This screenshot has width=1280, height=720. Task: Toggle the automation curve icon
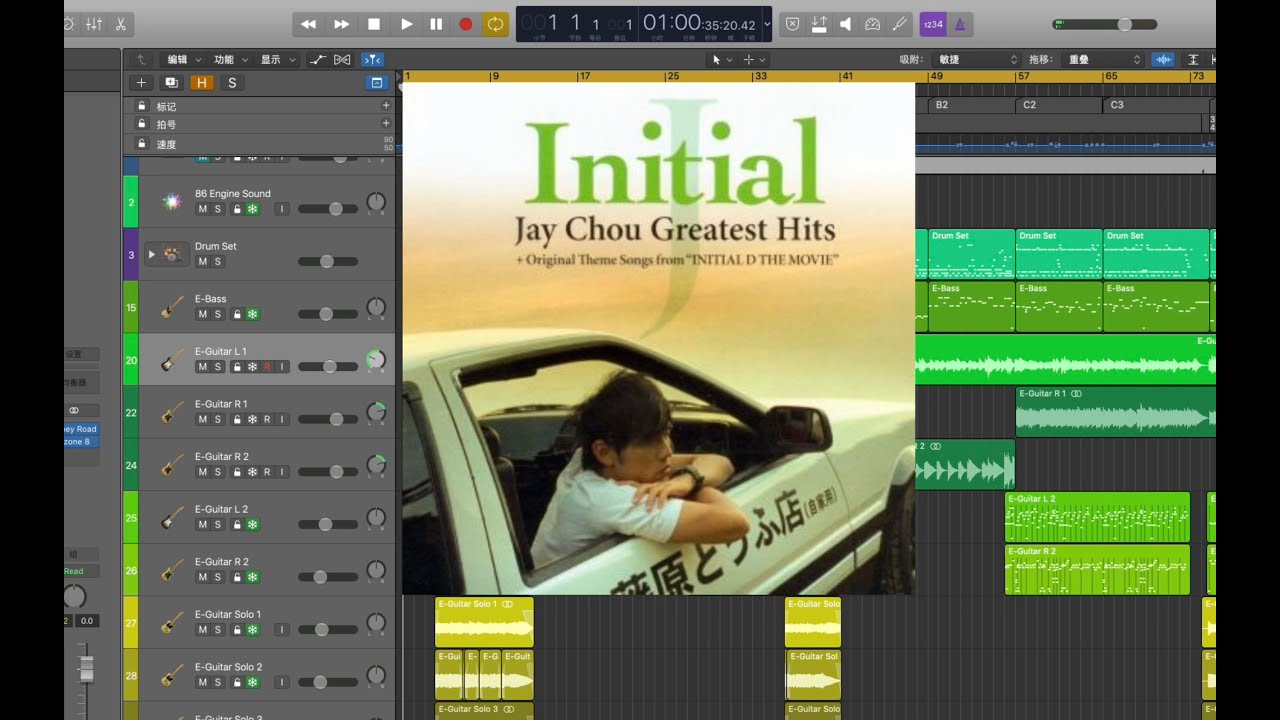[317, 60]
